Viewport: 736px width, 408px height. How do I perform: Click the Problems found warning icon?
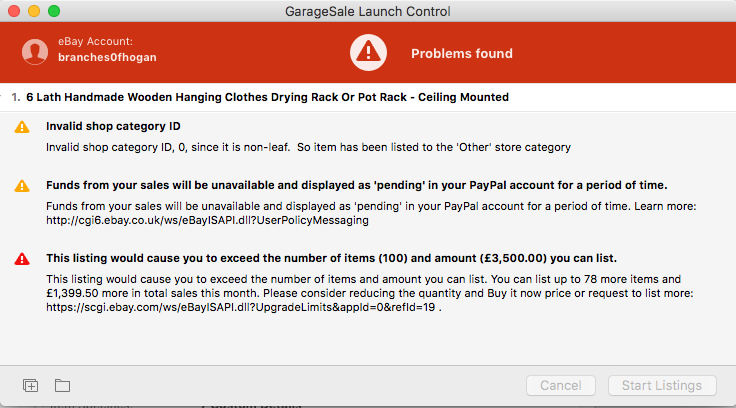368,53
